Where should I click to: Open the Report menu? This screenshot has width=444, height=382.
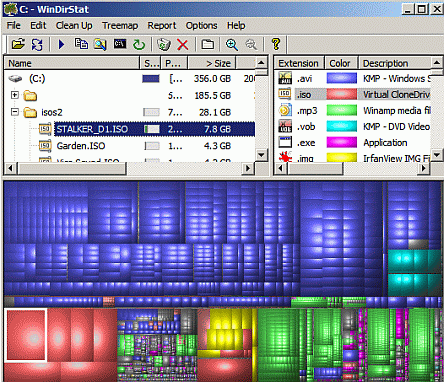coord(162,26)
